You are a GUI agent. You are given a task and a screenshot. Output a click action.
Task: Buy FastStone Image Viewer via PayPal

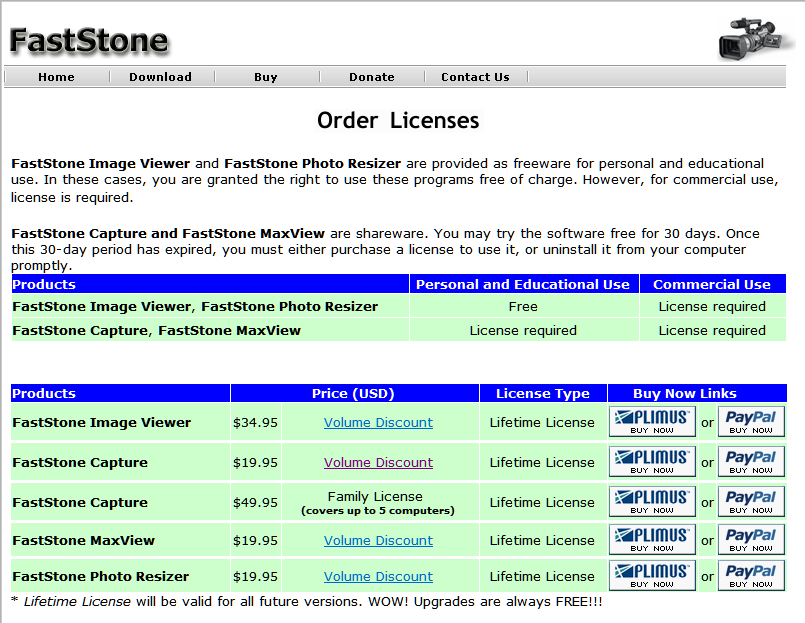point(751,422)
